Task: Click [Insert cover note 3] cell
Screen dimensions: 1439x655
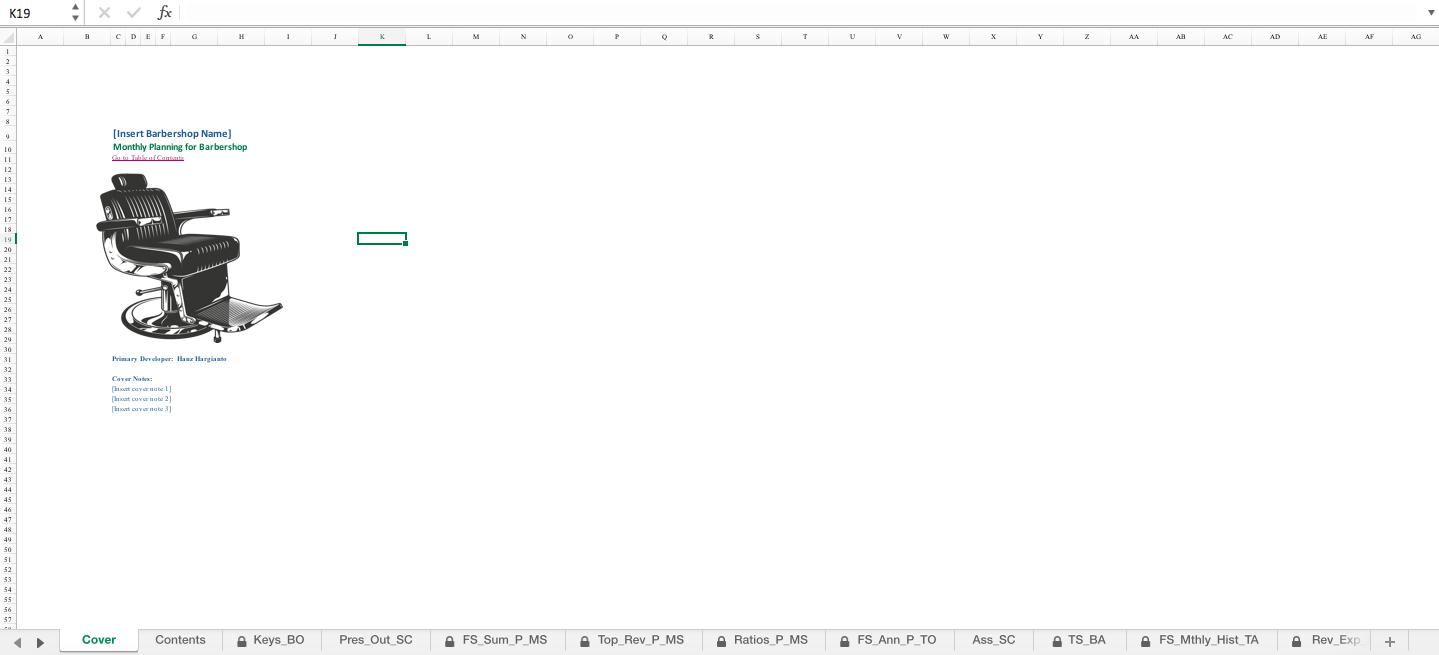Action: coord(141,409)
